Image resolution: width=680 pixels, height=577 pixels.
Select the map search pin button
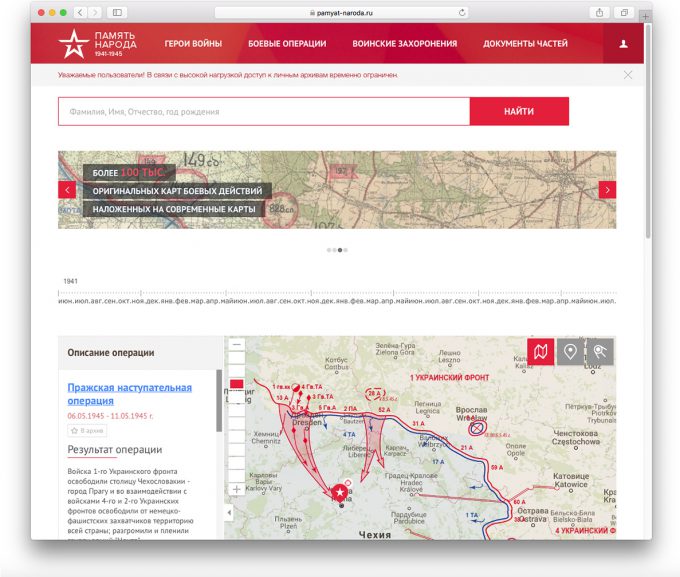(600, 351)
